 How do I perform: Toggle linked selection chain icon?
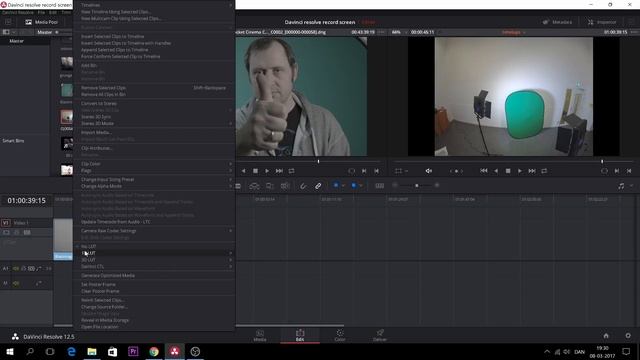pyautogui.click(x=318, y=186)
